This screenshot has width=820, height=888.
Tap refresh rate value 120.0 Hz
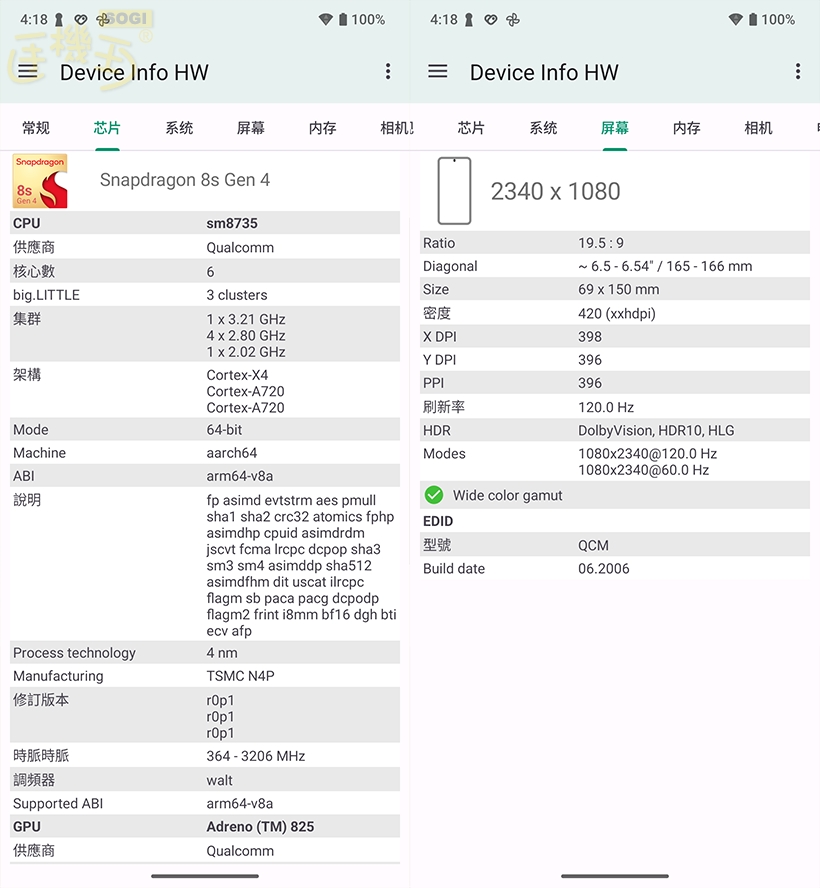(606, 407)
